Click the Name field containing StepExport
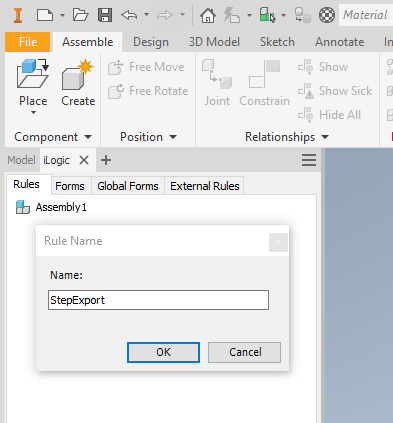This screenshot has height=423, width=393. [x=158, y=300]
